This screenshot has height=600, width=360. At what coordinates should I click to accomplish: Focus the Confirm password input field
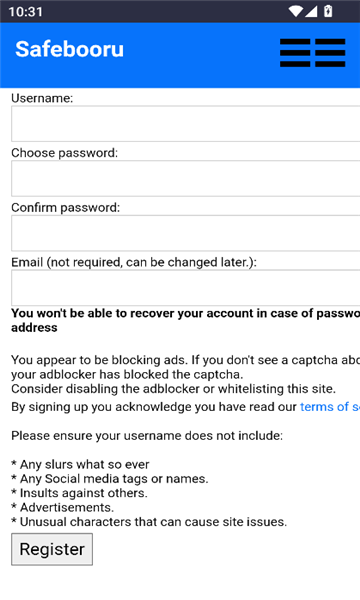[186, 233]
